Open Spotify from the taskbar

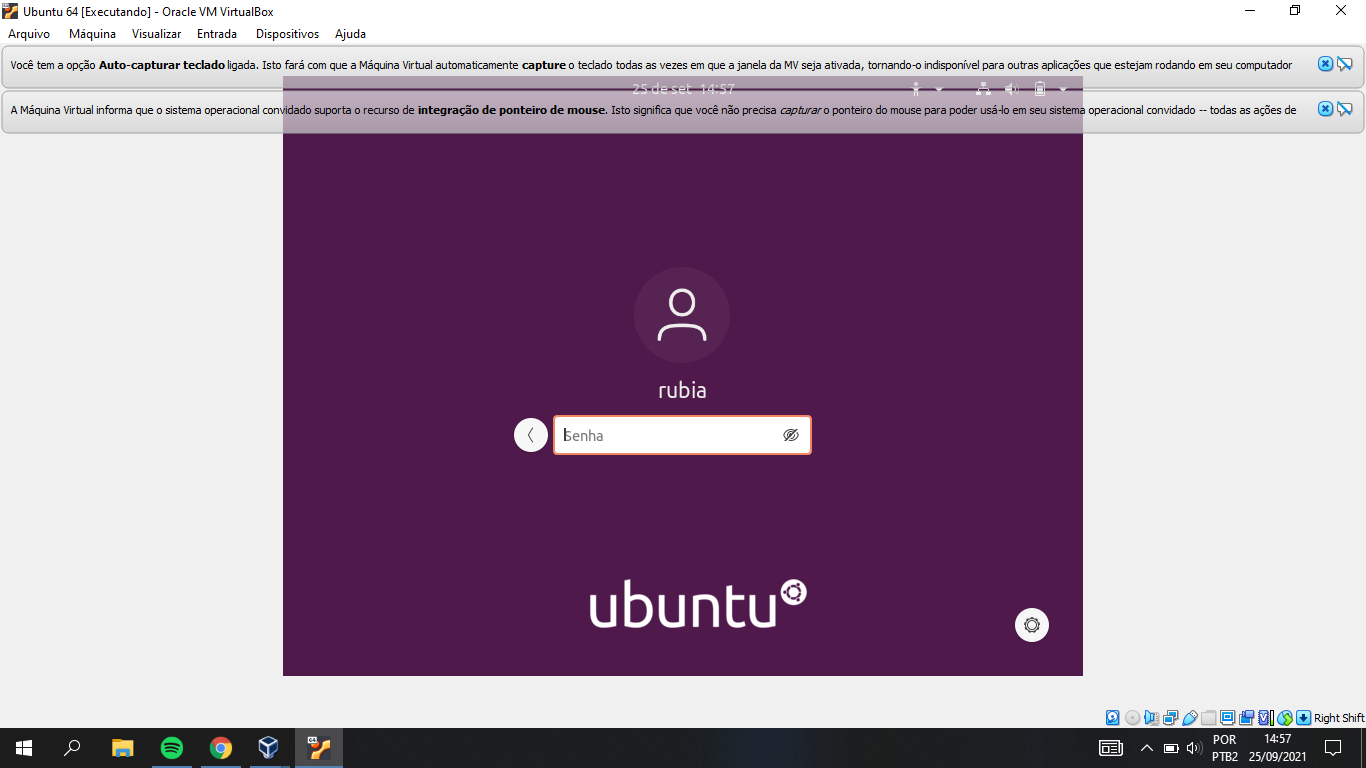pyautogui.click(x=171, y=748)
